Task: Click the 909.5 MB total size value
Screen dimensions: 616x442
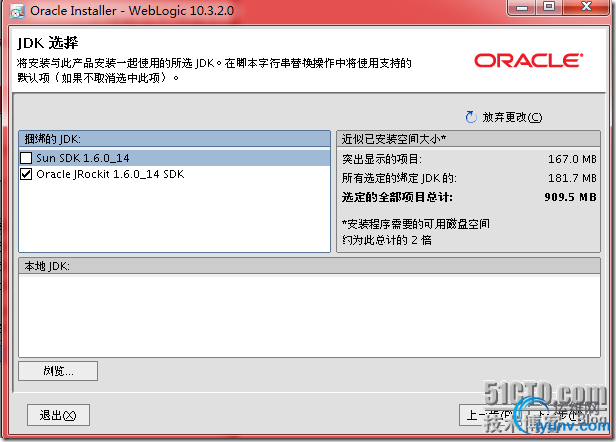Action: 570,197
